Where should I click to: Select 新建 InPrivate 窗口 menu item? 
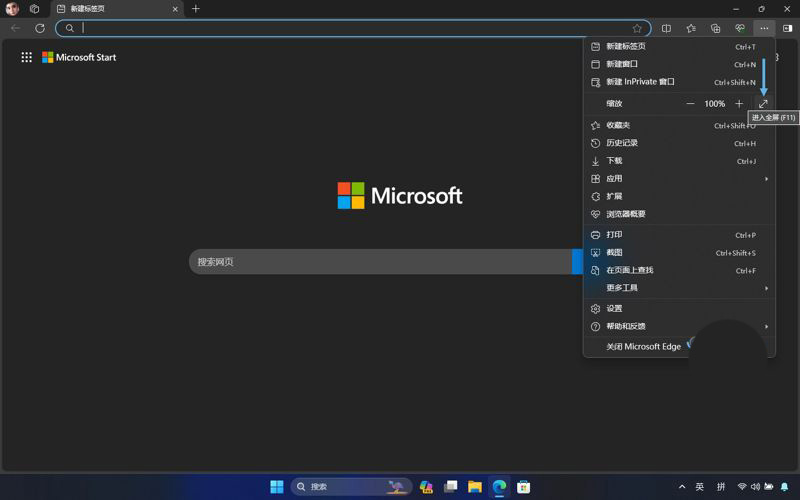coord(679,82)
